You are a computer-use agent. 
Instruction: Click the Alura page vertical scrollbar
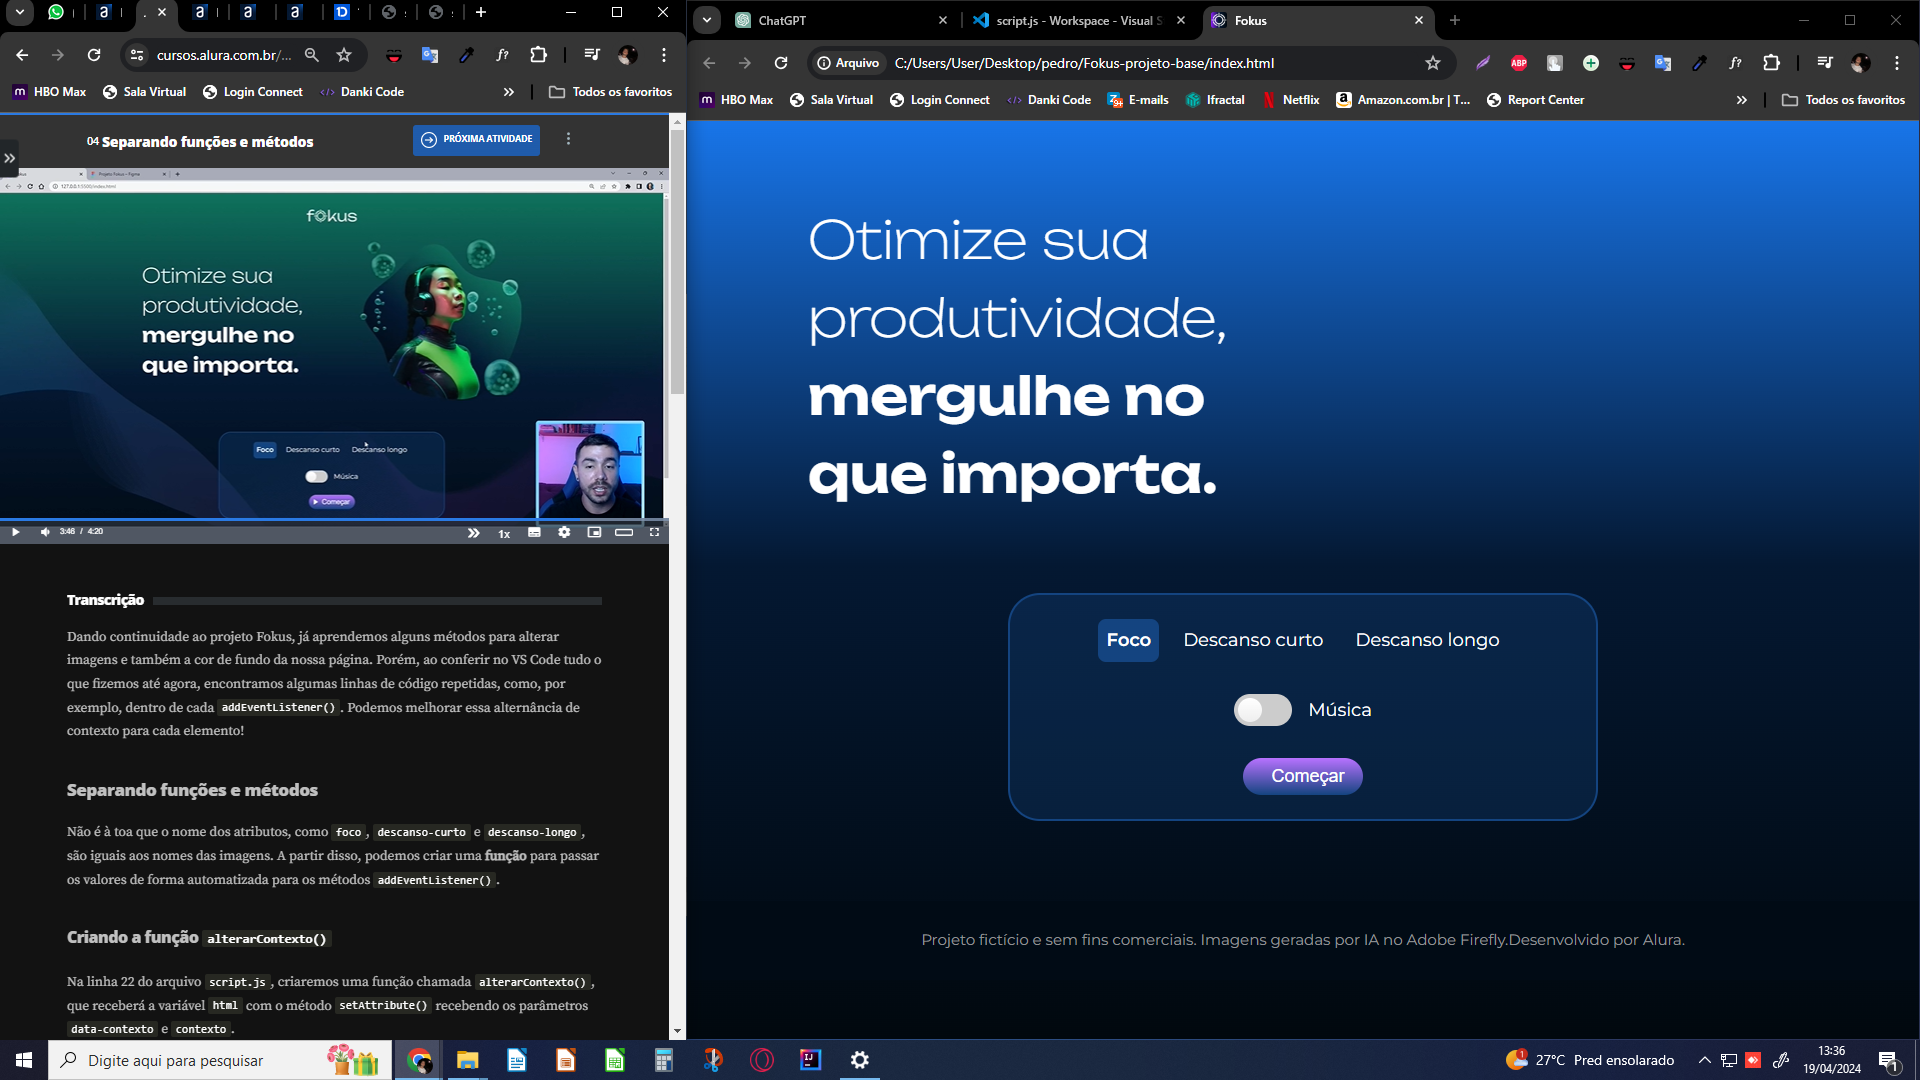tap(677, 260)
